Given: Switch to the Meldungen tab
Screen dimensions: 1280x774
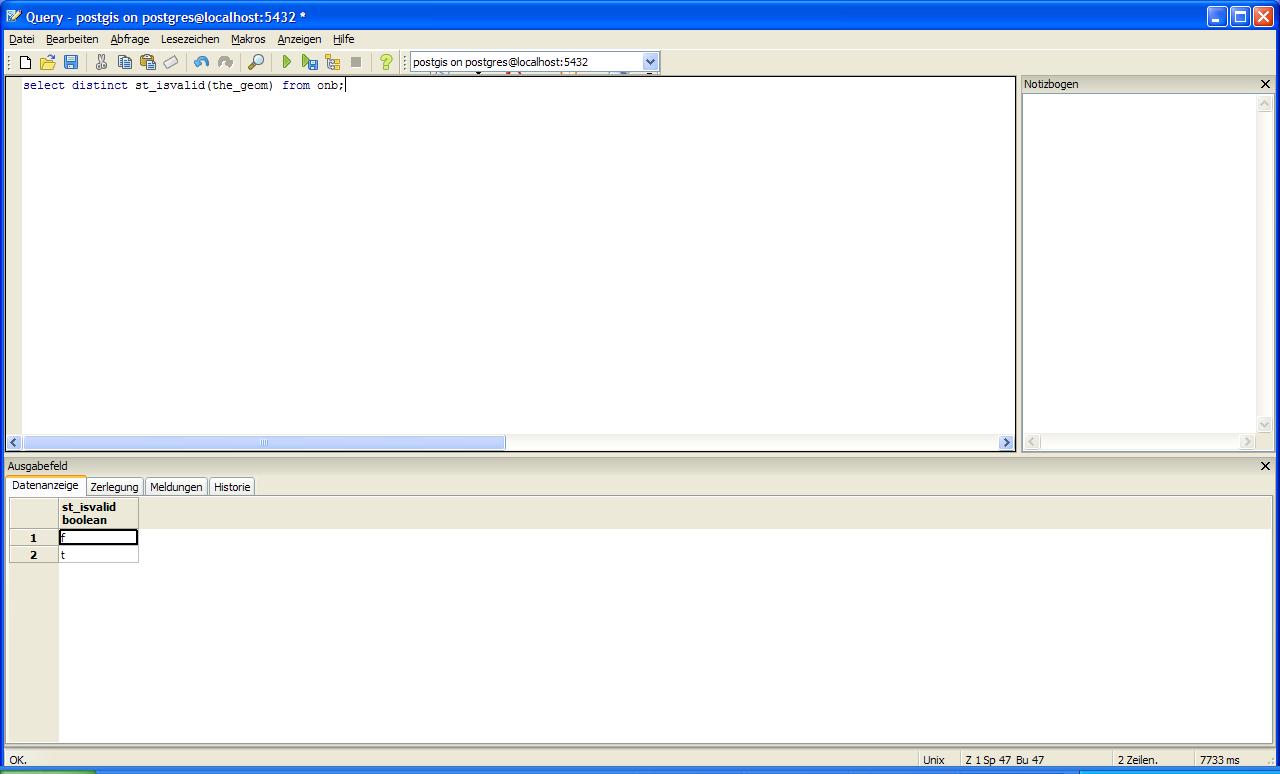Looking at the screenshot, I should pos(176,487).
